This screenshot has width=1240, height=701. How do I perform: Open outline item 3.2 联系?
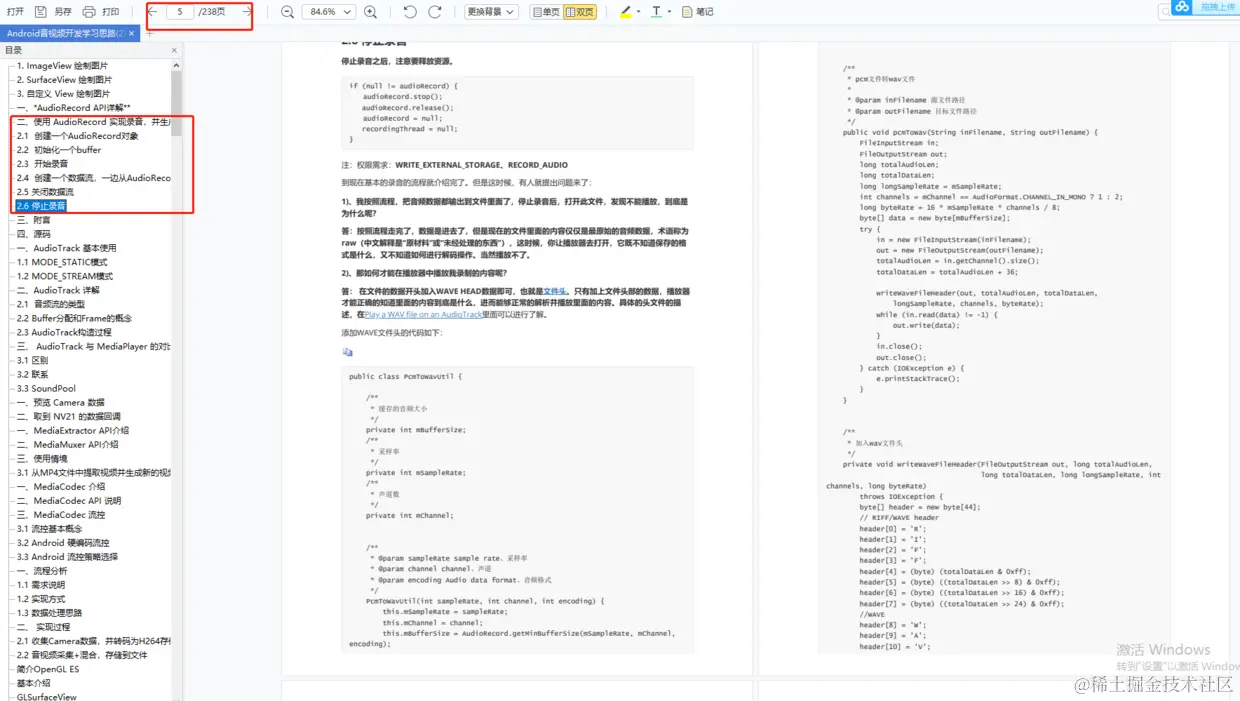[x=32, y=374]
